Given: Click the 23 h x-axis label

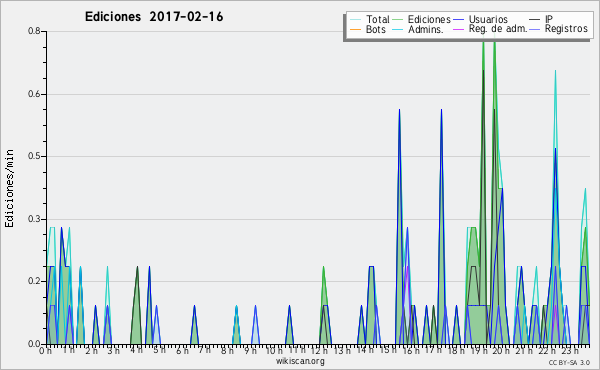Looking at the screenshot, I should tap(570, 351).
